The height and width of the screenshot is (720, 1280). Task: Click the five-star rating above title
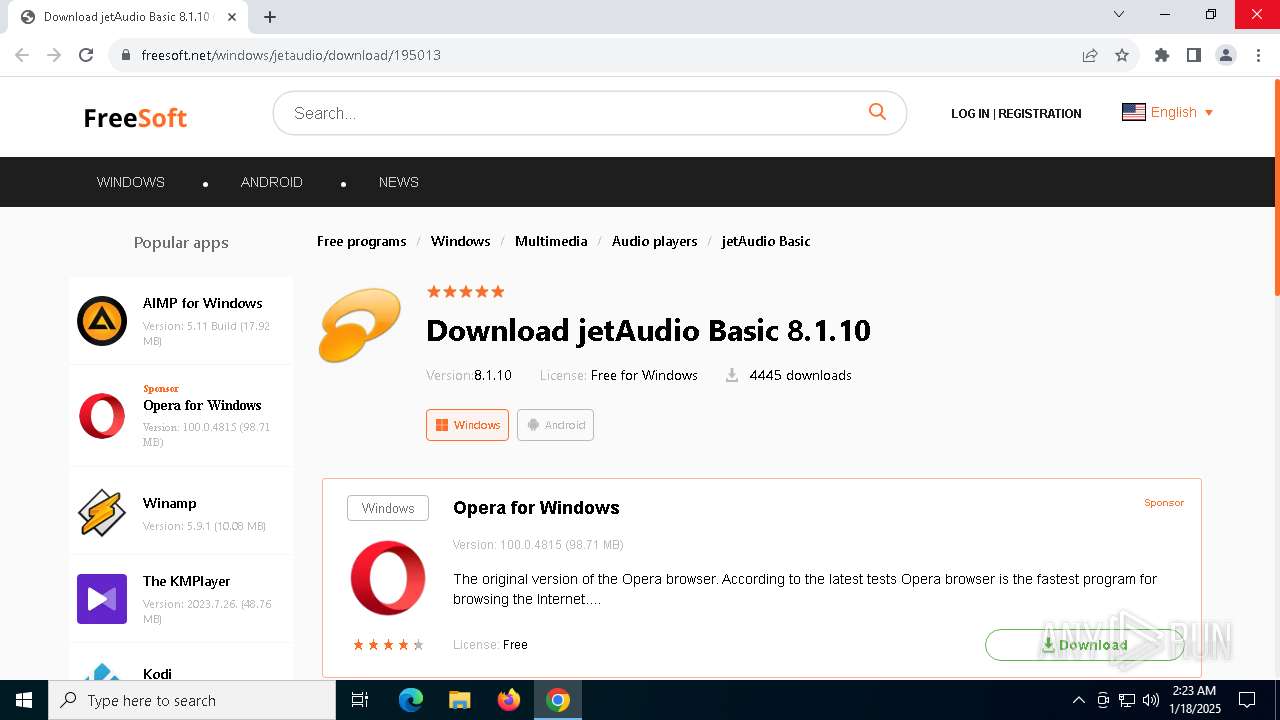465,291
